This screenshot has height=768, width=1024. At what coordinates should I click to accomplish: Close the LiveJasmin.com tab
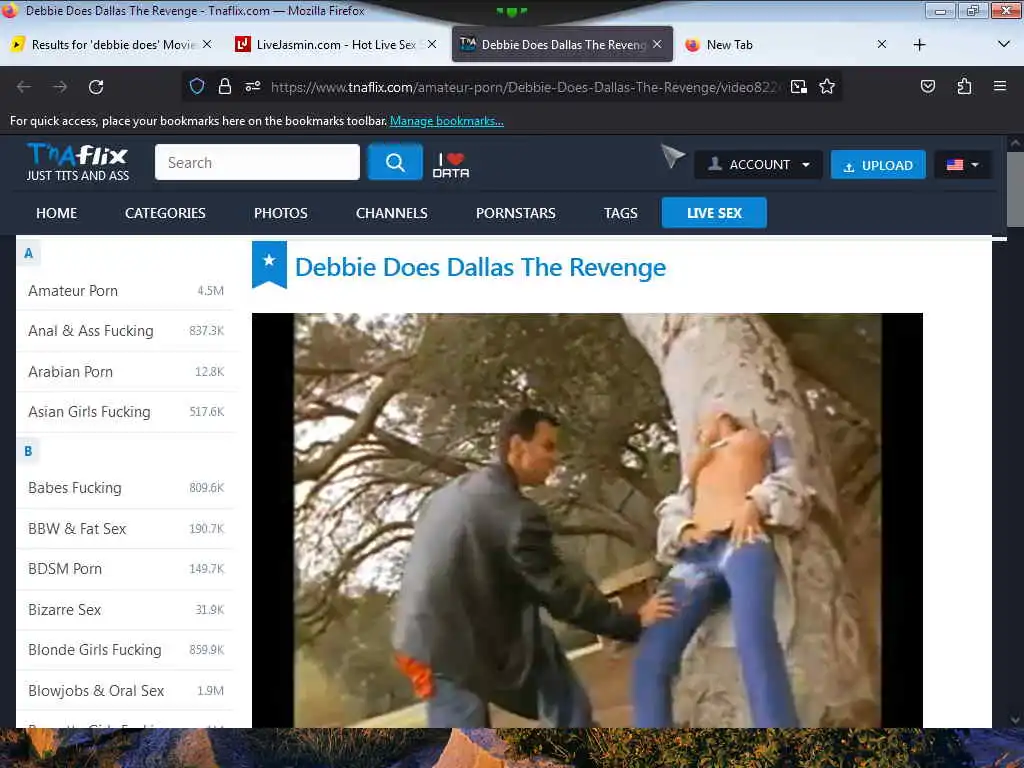tap(432, 44)
